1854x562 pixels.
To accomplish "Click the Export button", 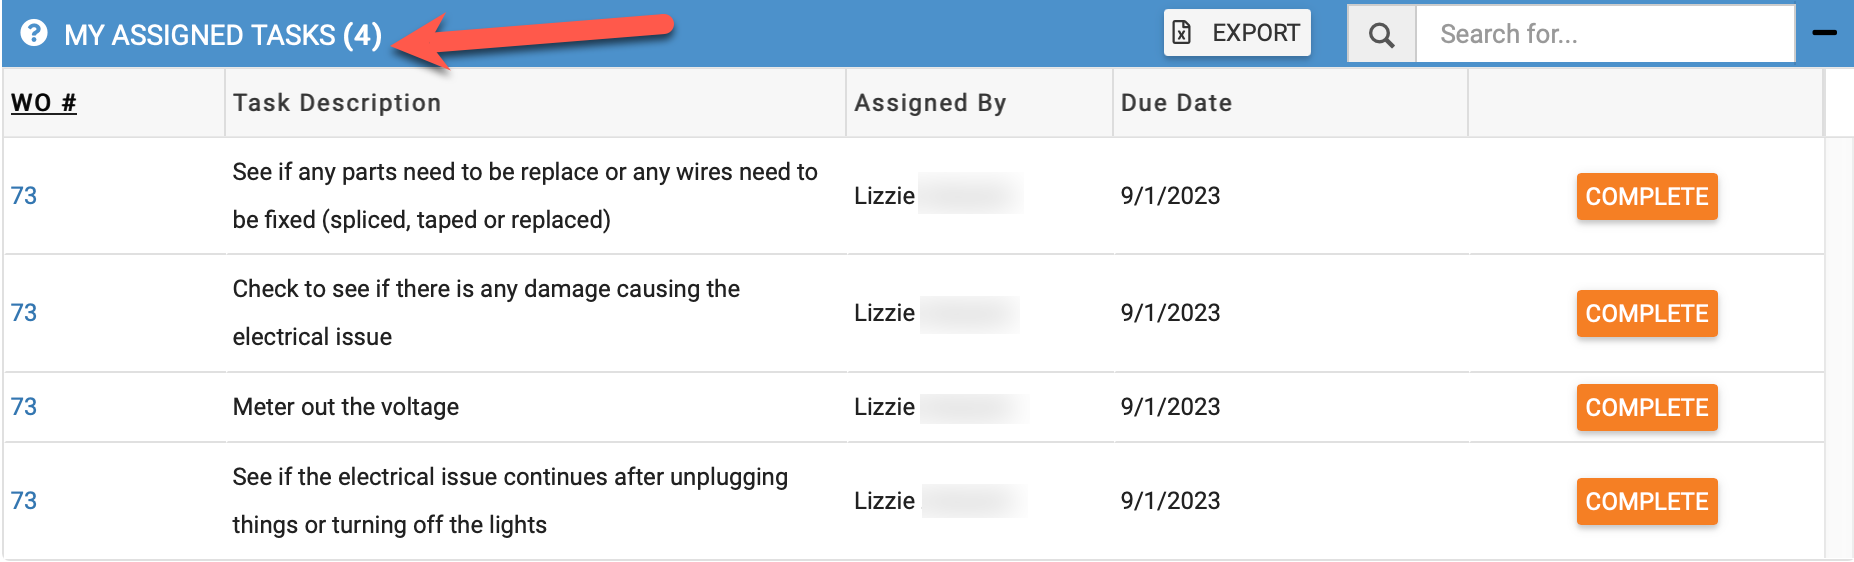I will [x=1237, y=33].
